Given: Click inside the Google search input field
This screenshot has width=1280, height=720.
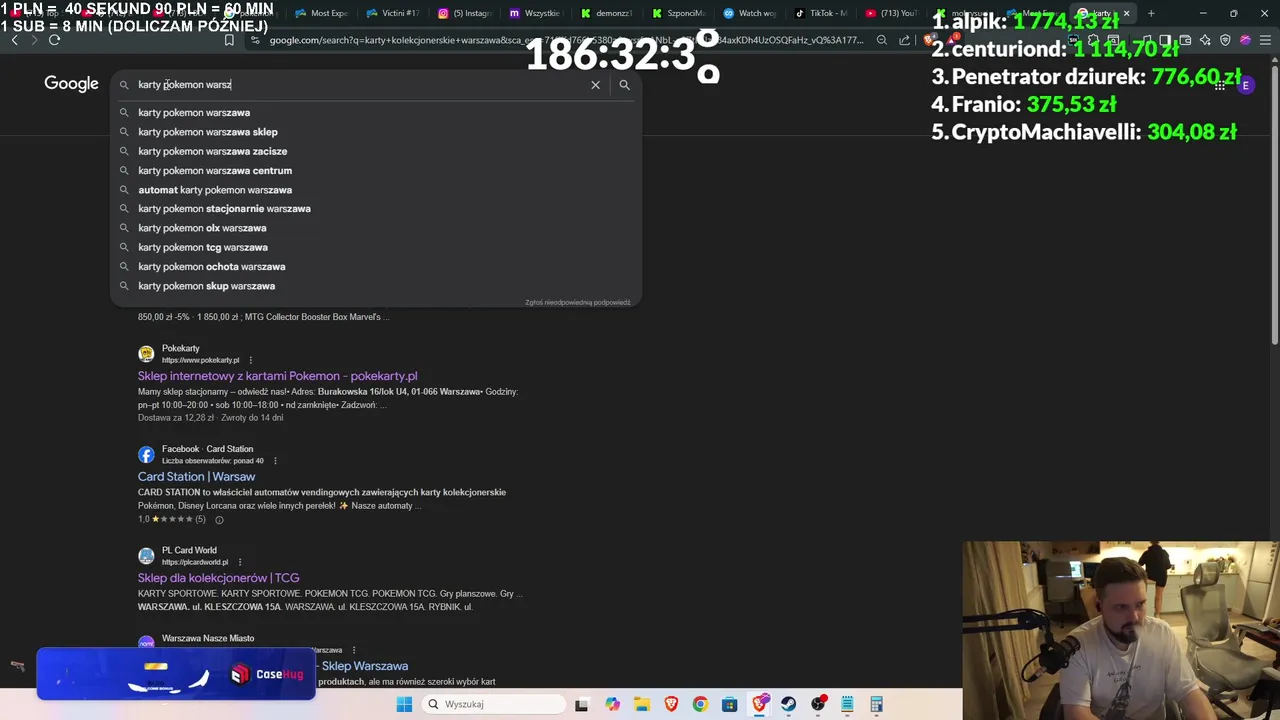Looking at the screenshot, I should pos(360,85).
